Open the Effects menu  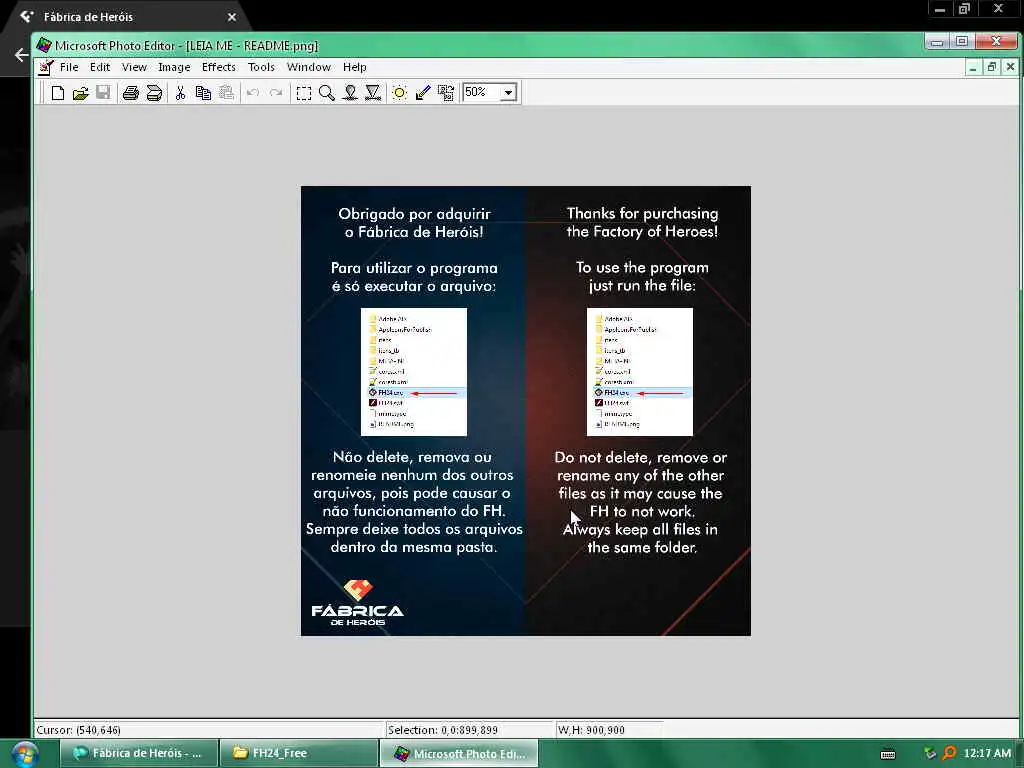218,67
